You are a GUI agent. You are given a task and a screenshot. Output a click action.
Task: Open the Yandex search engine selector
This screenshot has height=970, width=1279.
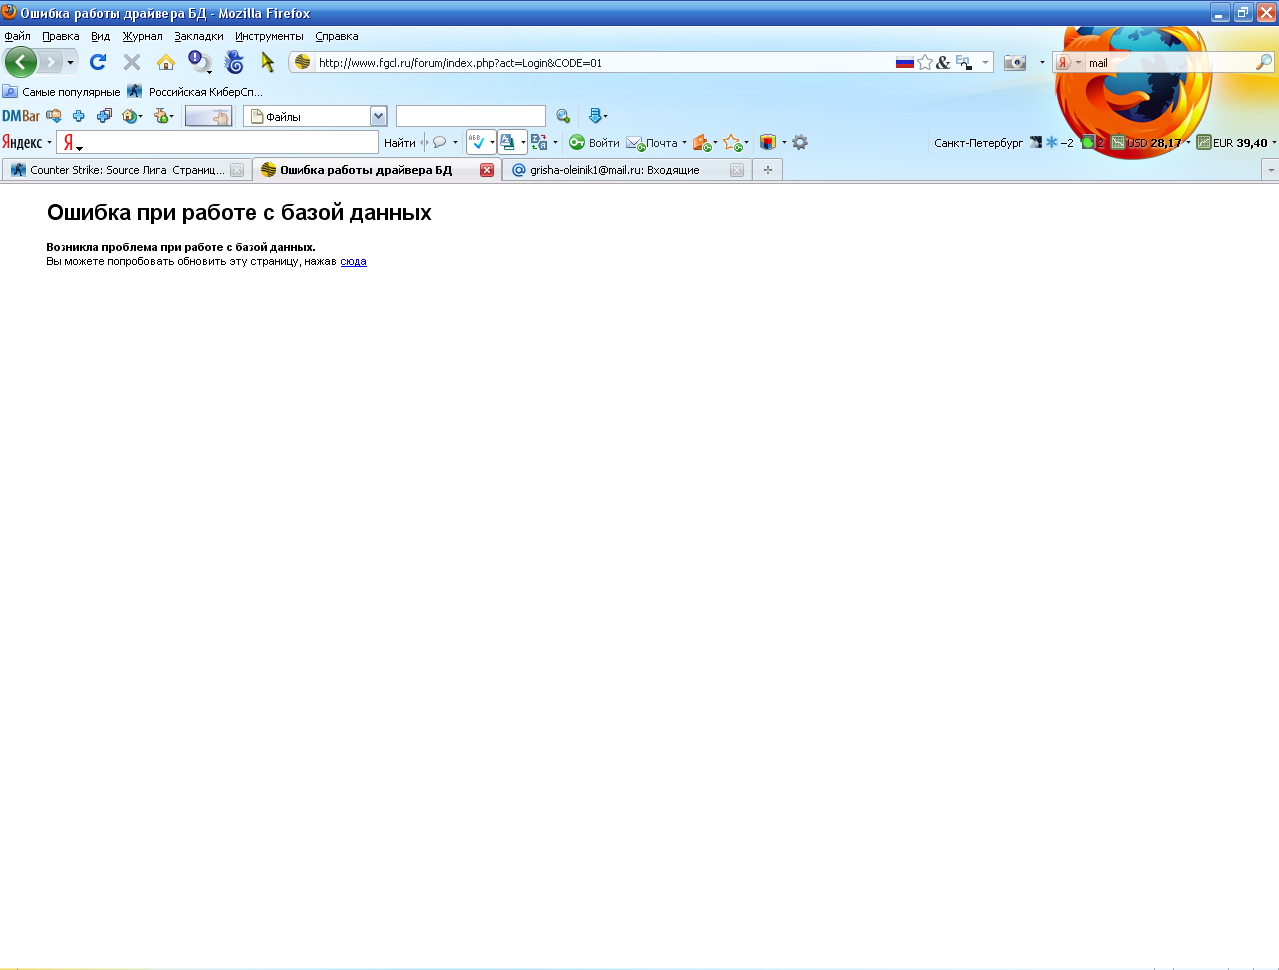pyautogui.click(x=1069, y=62)
